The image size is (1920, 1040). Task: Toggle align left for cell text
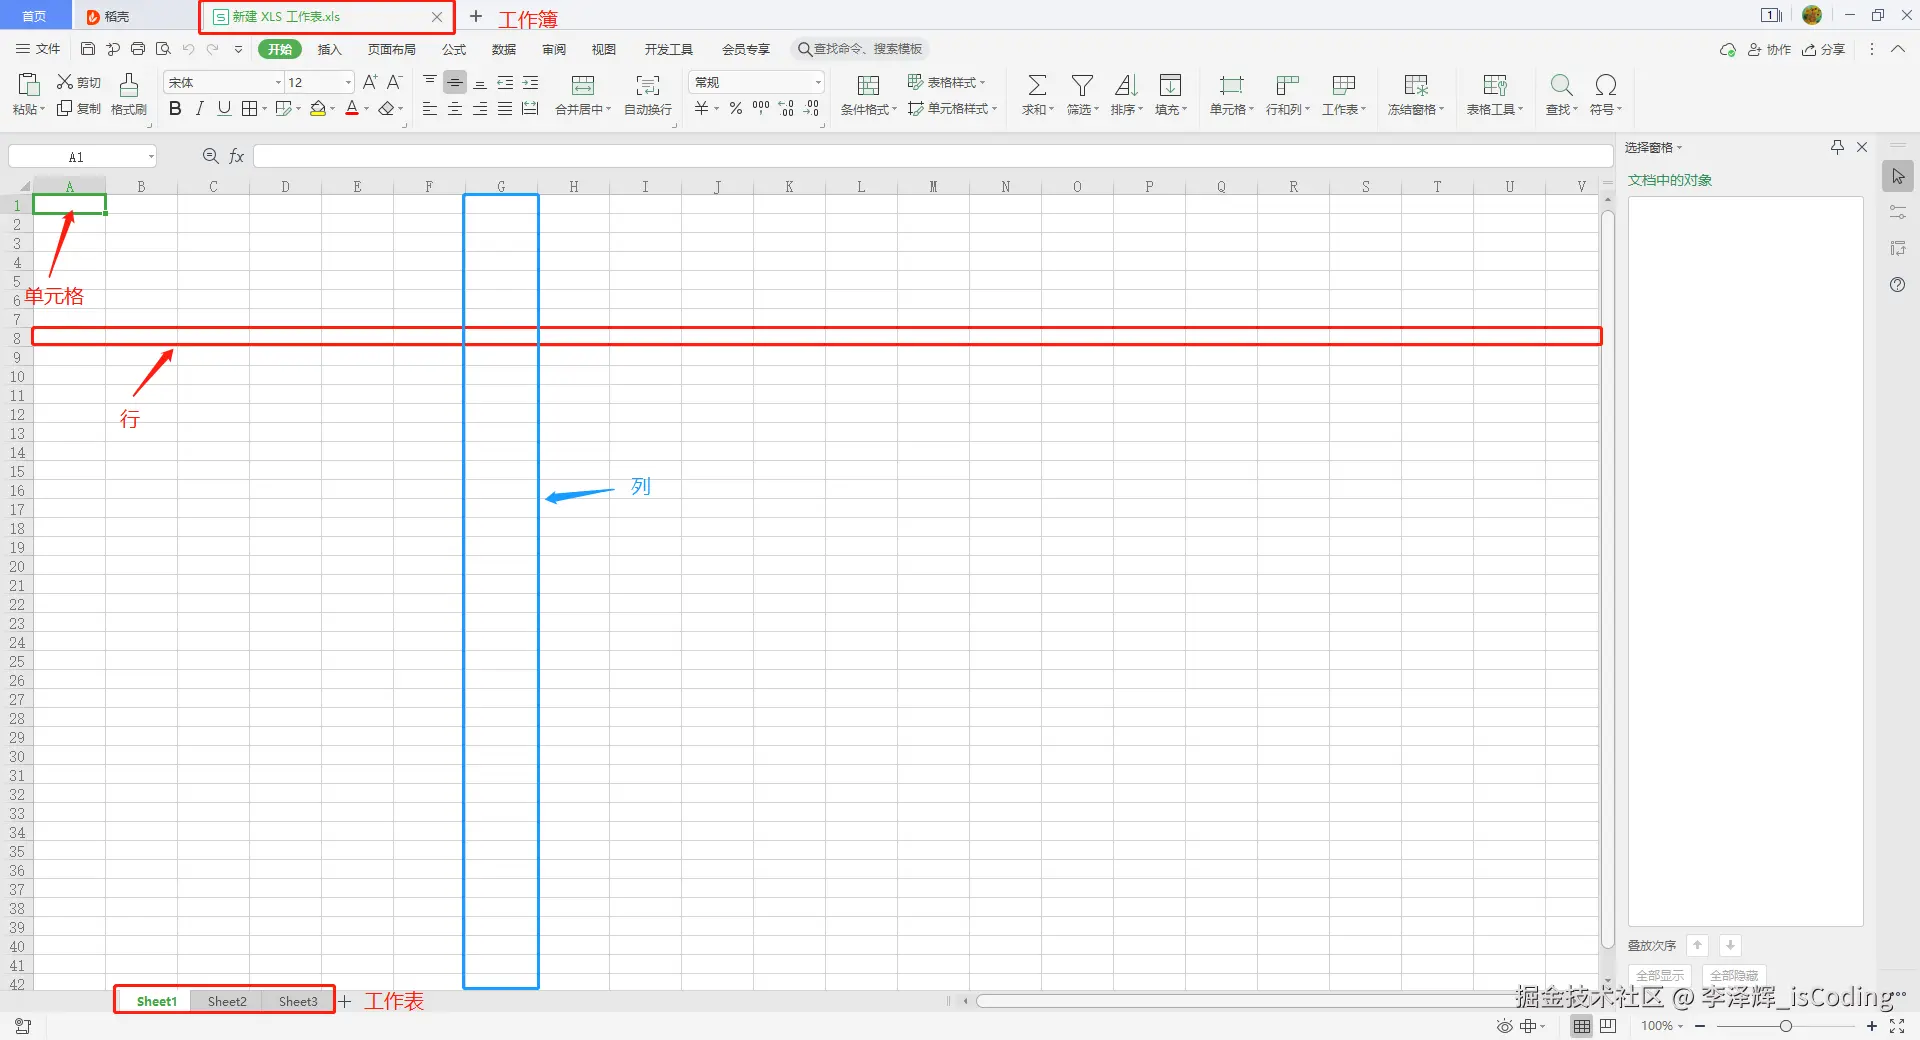tap(430, 108)
